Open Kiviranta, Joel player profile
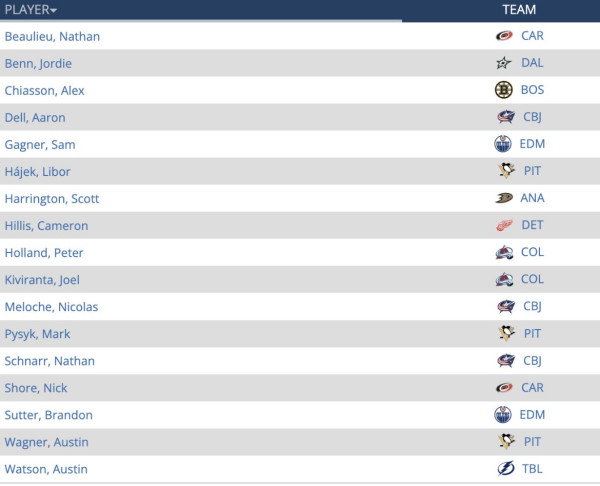Viewport: 600px width, 486px height. [x=44, y=280]
